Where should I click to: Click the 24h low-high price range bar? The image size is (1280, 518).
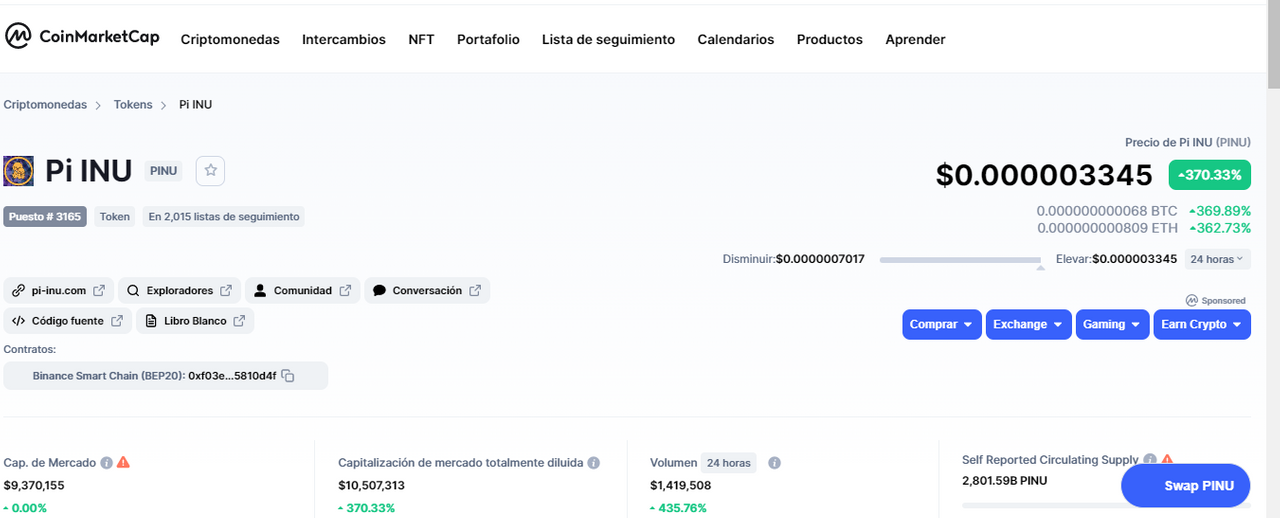961,260
